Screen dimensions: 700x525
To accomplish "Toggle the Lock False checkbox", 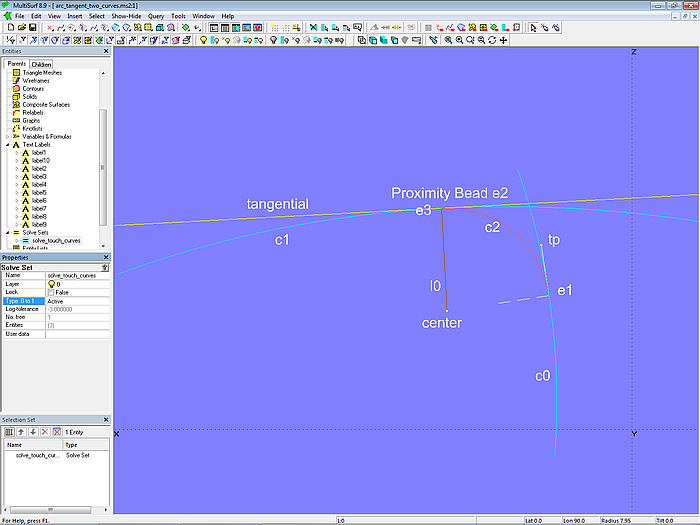I will click(x=51, y=292).
